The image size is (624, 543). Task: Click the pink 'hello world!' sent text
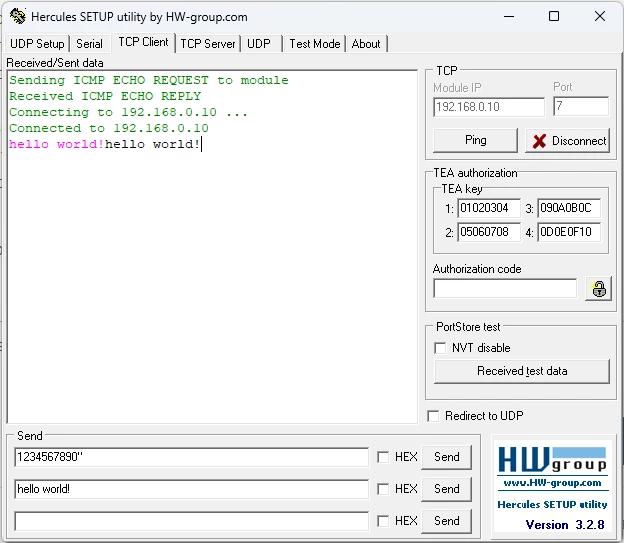pyautogui.click(x=57, y=144)
